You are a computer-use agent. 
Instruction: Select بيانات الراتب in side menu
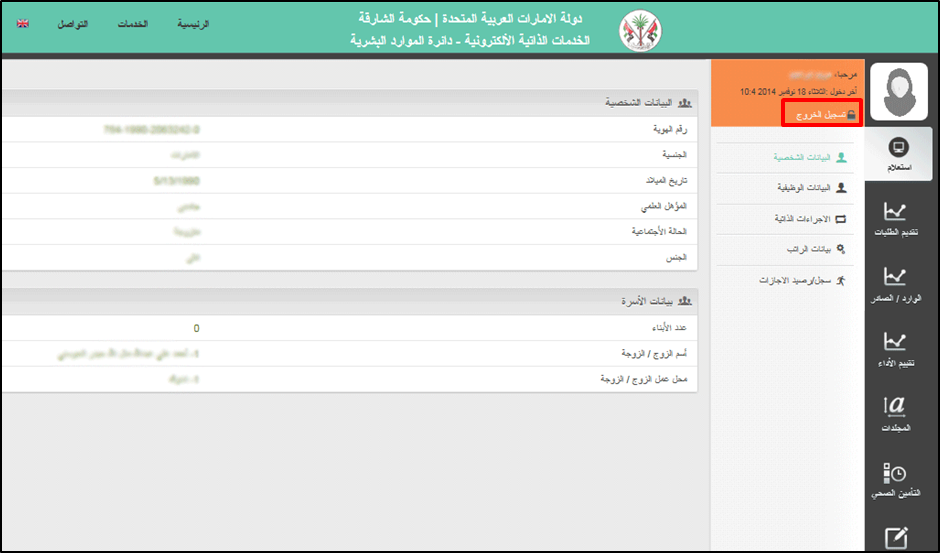(x=809, y=249)
